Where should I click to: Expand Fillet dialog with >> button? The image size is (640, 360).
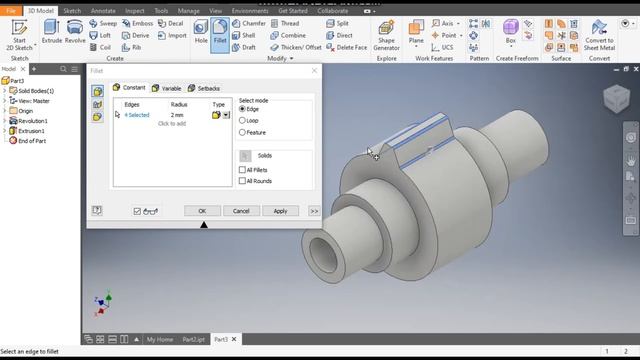pos(314,211)
